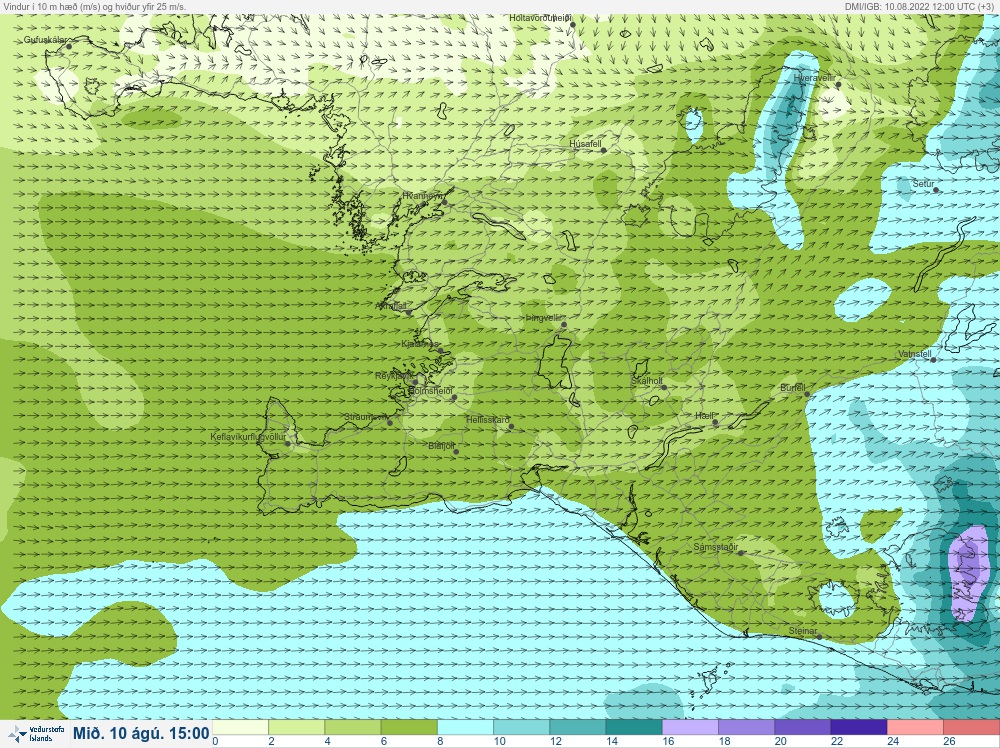Image resolution: width=1000 pixels, height=748 pixels.
Task: Pick the 14–16 m/s dark teal legend swatch
Action: (634, 727)
